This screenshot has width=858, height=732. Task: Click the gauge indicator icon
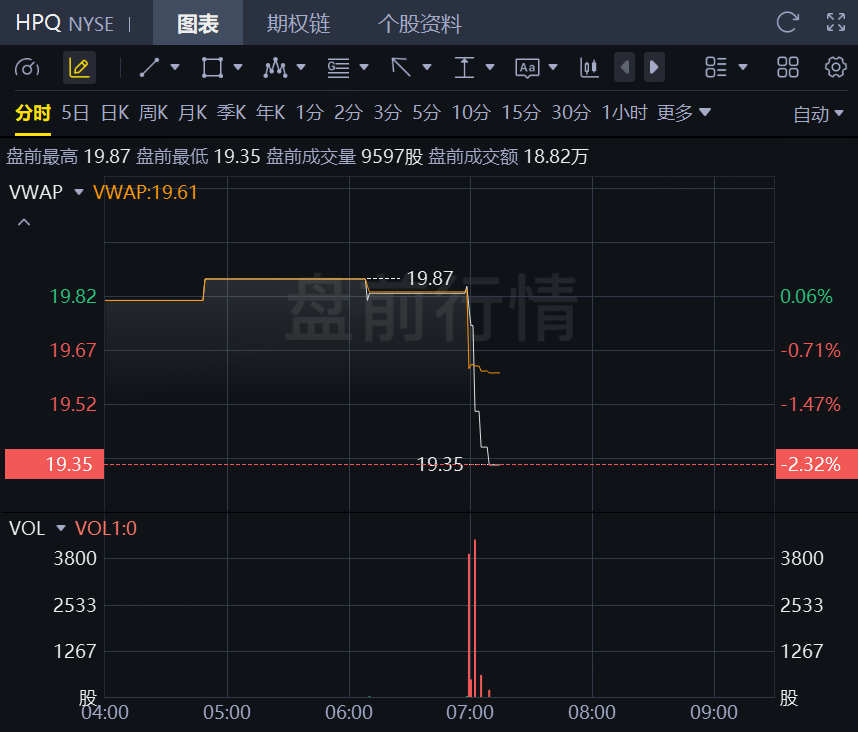28,67
